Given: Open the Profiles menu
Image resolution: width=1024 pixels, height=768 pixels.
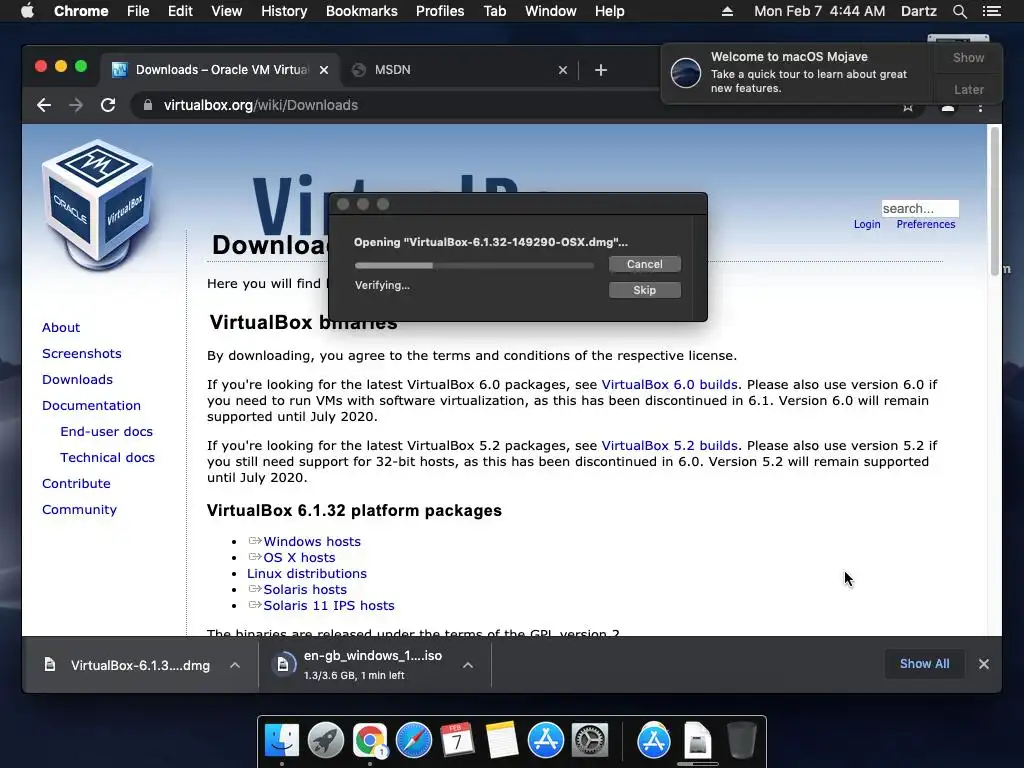Looking at the screenshot, I should pyautogui.click(x=440, y=11).
